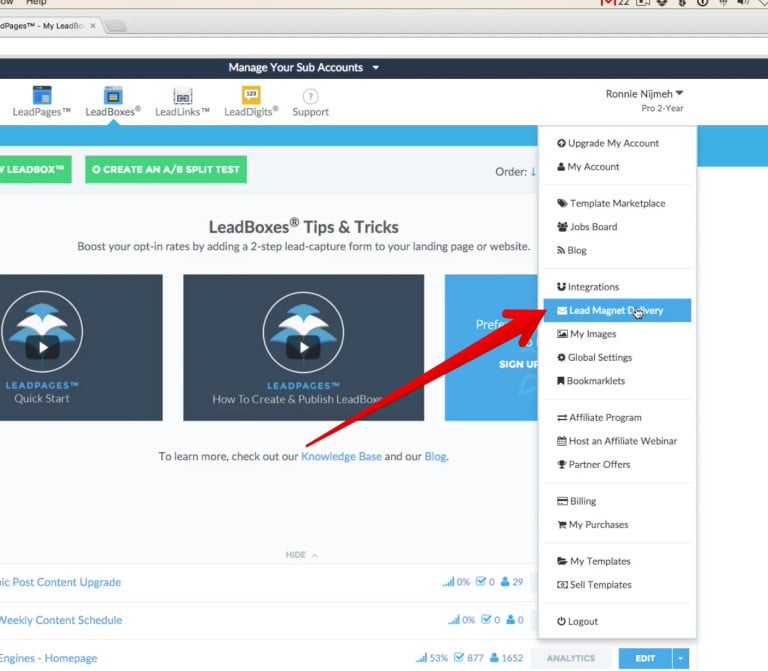Hide the Tips & Tricks section
The image size is (768, 671).
[301, 554]
